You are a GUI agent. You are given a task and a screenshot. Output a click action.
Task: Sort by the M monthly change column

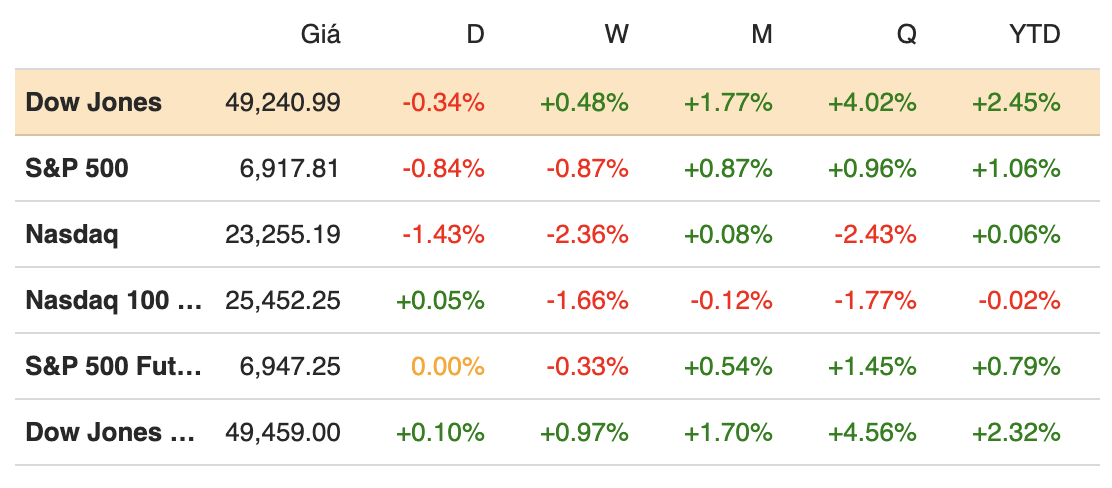[762, 35]
